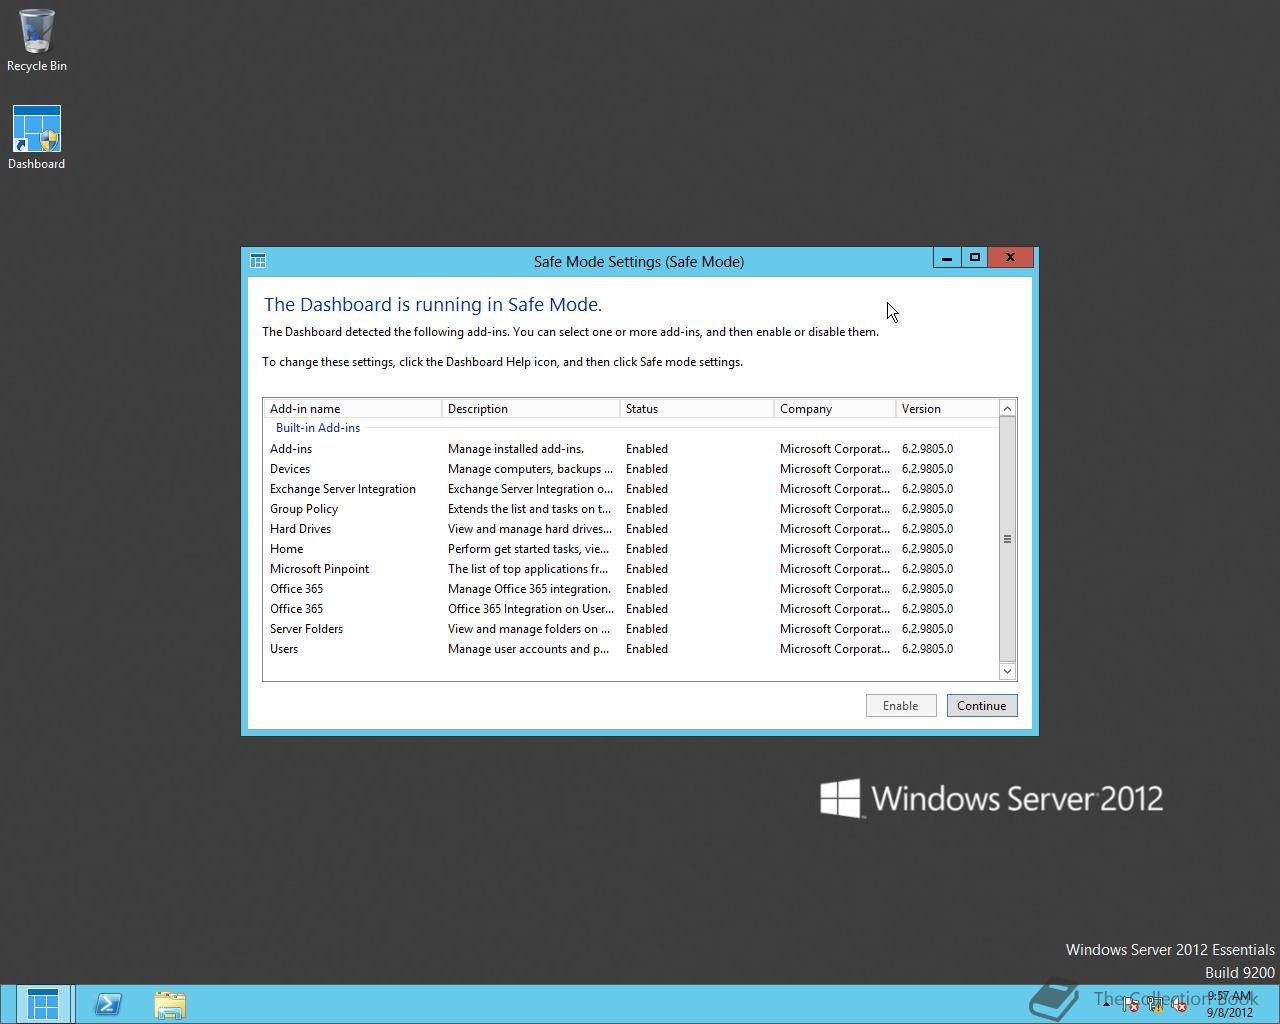The width and height of the screenshot is (1280, 1024).
Task: Select Office 365 row 'Office 365 Integration on User...'
Action: 631,608
